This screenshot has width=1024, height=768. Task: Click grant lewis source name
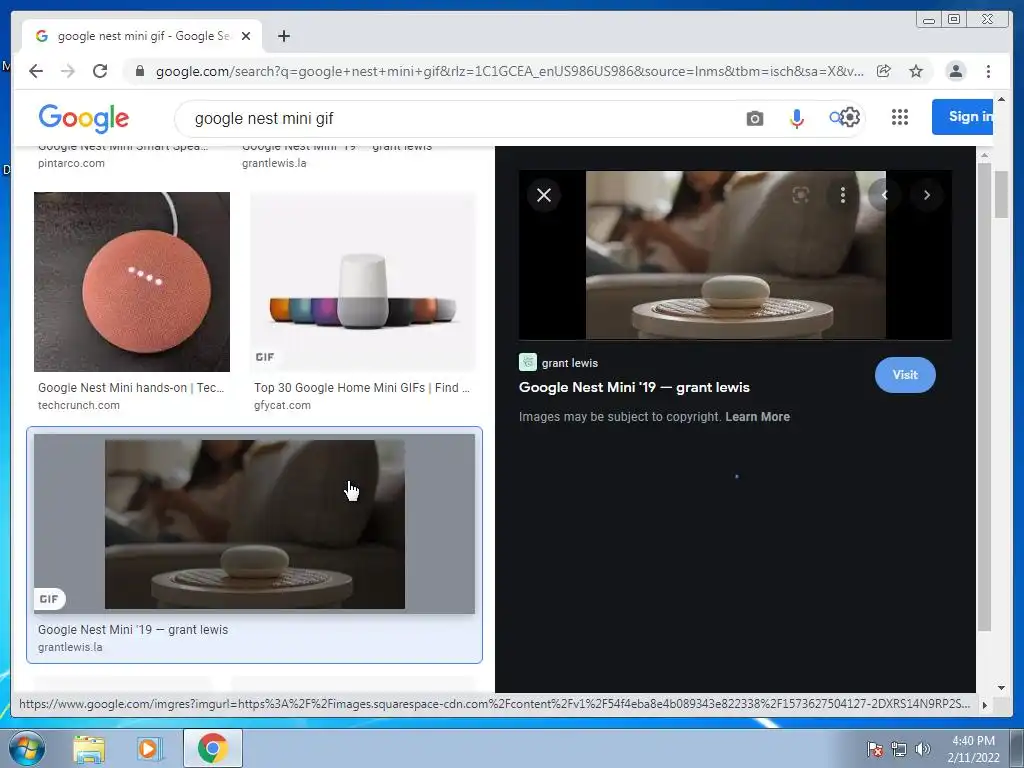tap(569, 363)
